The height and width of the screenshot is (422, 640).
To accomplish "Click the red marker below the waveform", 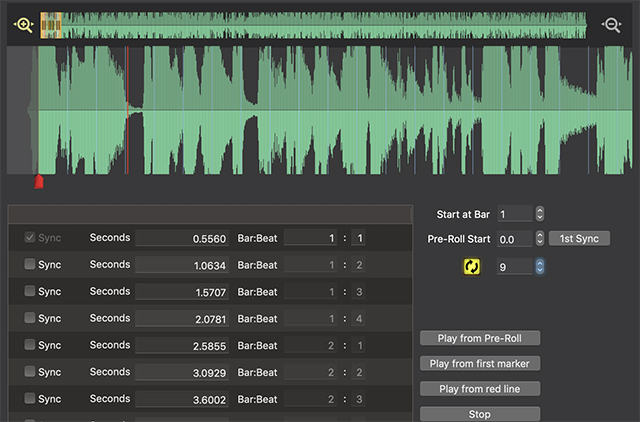I will [39, 181].
